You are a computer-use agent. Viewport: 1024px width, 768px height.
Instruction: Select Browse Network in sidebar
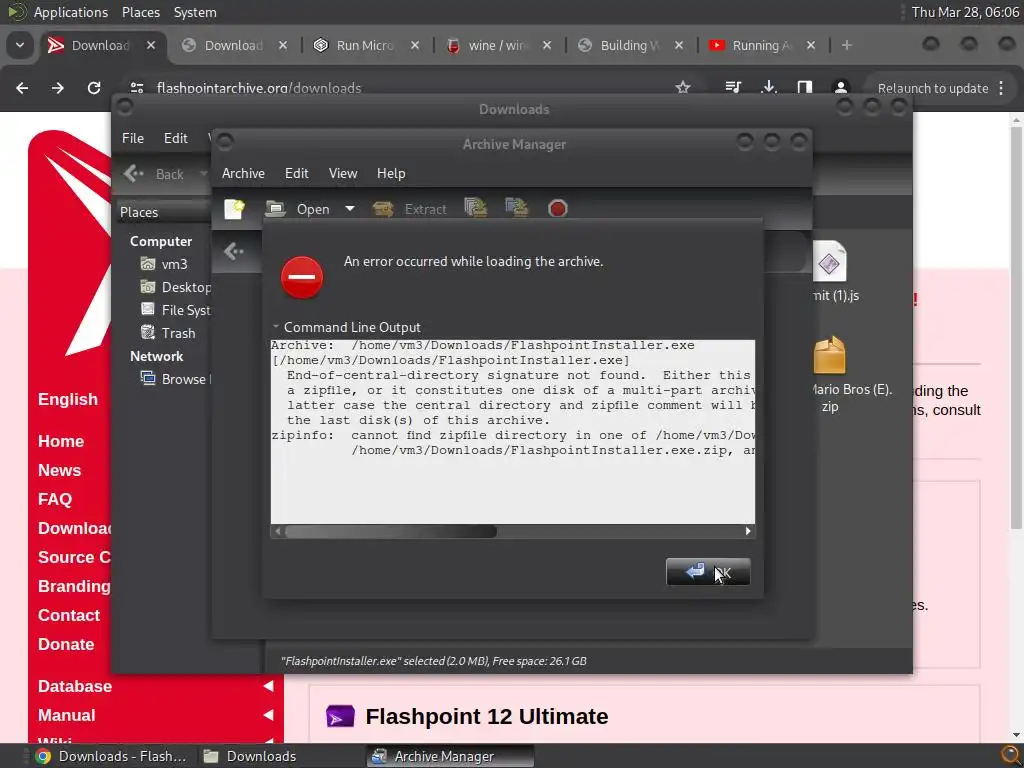tap(175, 379)
